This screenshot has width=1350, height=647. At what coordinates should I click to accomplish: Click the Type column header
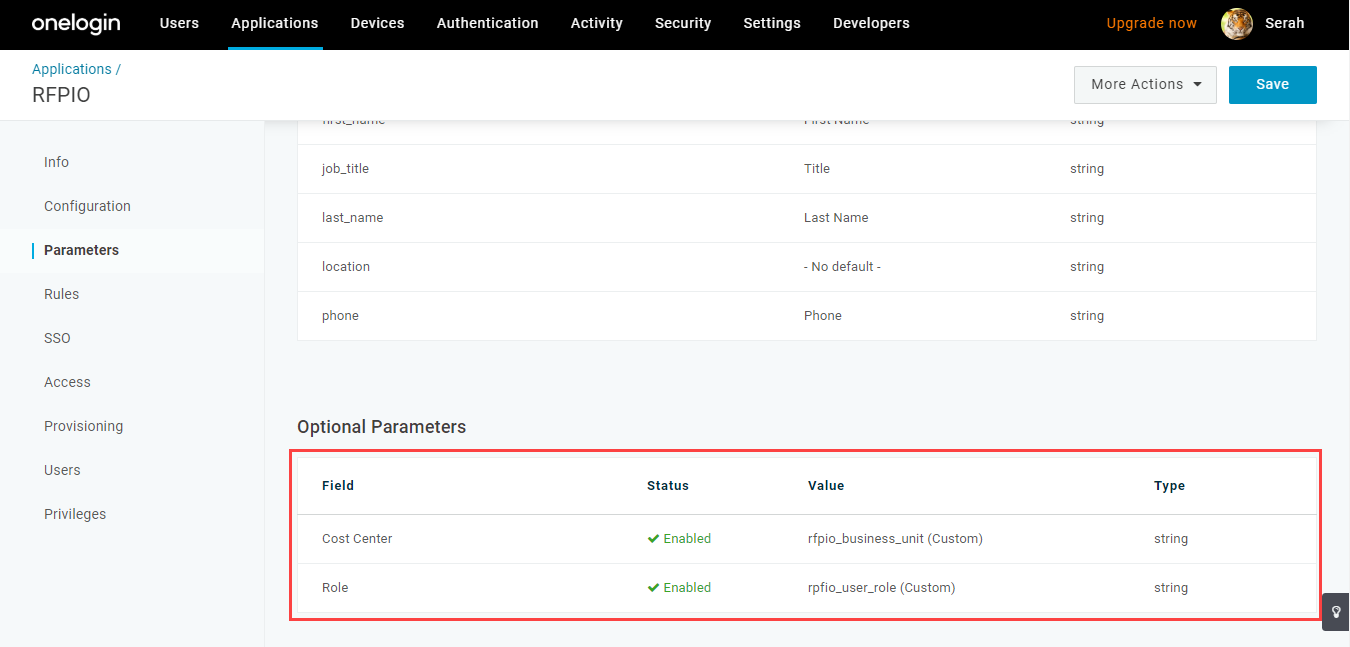[x=1169, y=486]
